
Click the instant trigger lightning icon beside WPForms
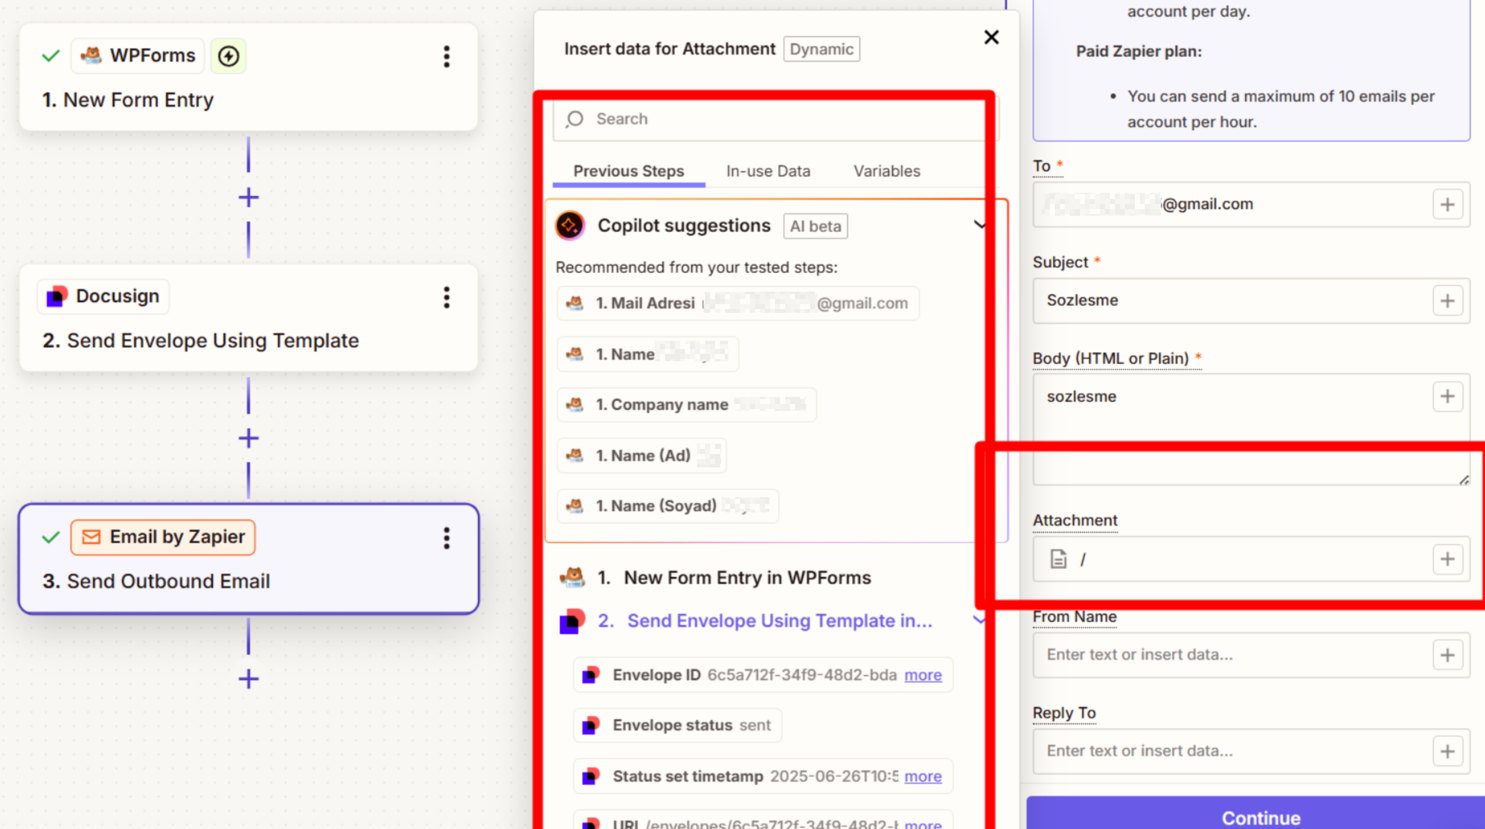point(229,56)
